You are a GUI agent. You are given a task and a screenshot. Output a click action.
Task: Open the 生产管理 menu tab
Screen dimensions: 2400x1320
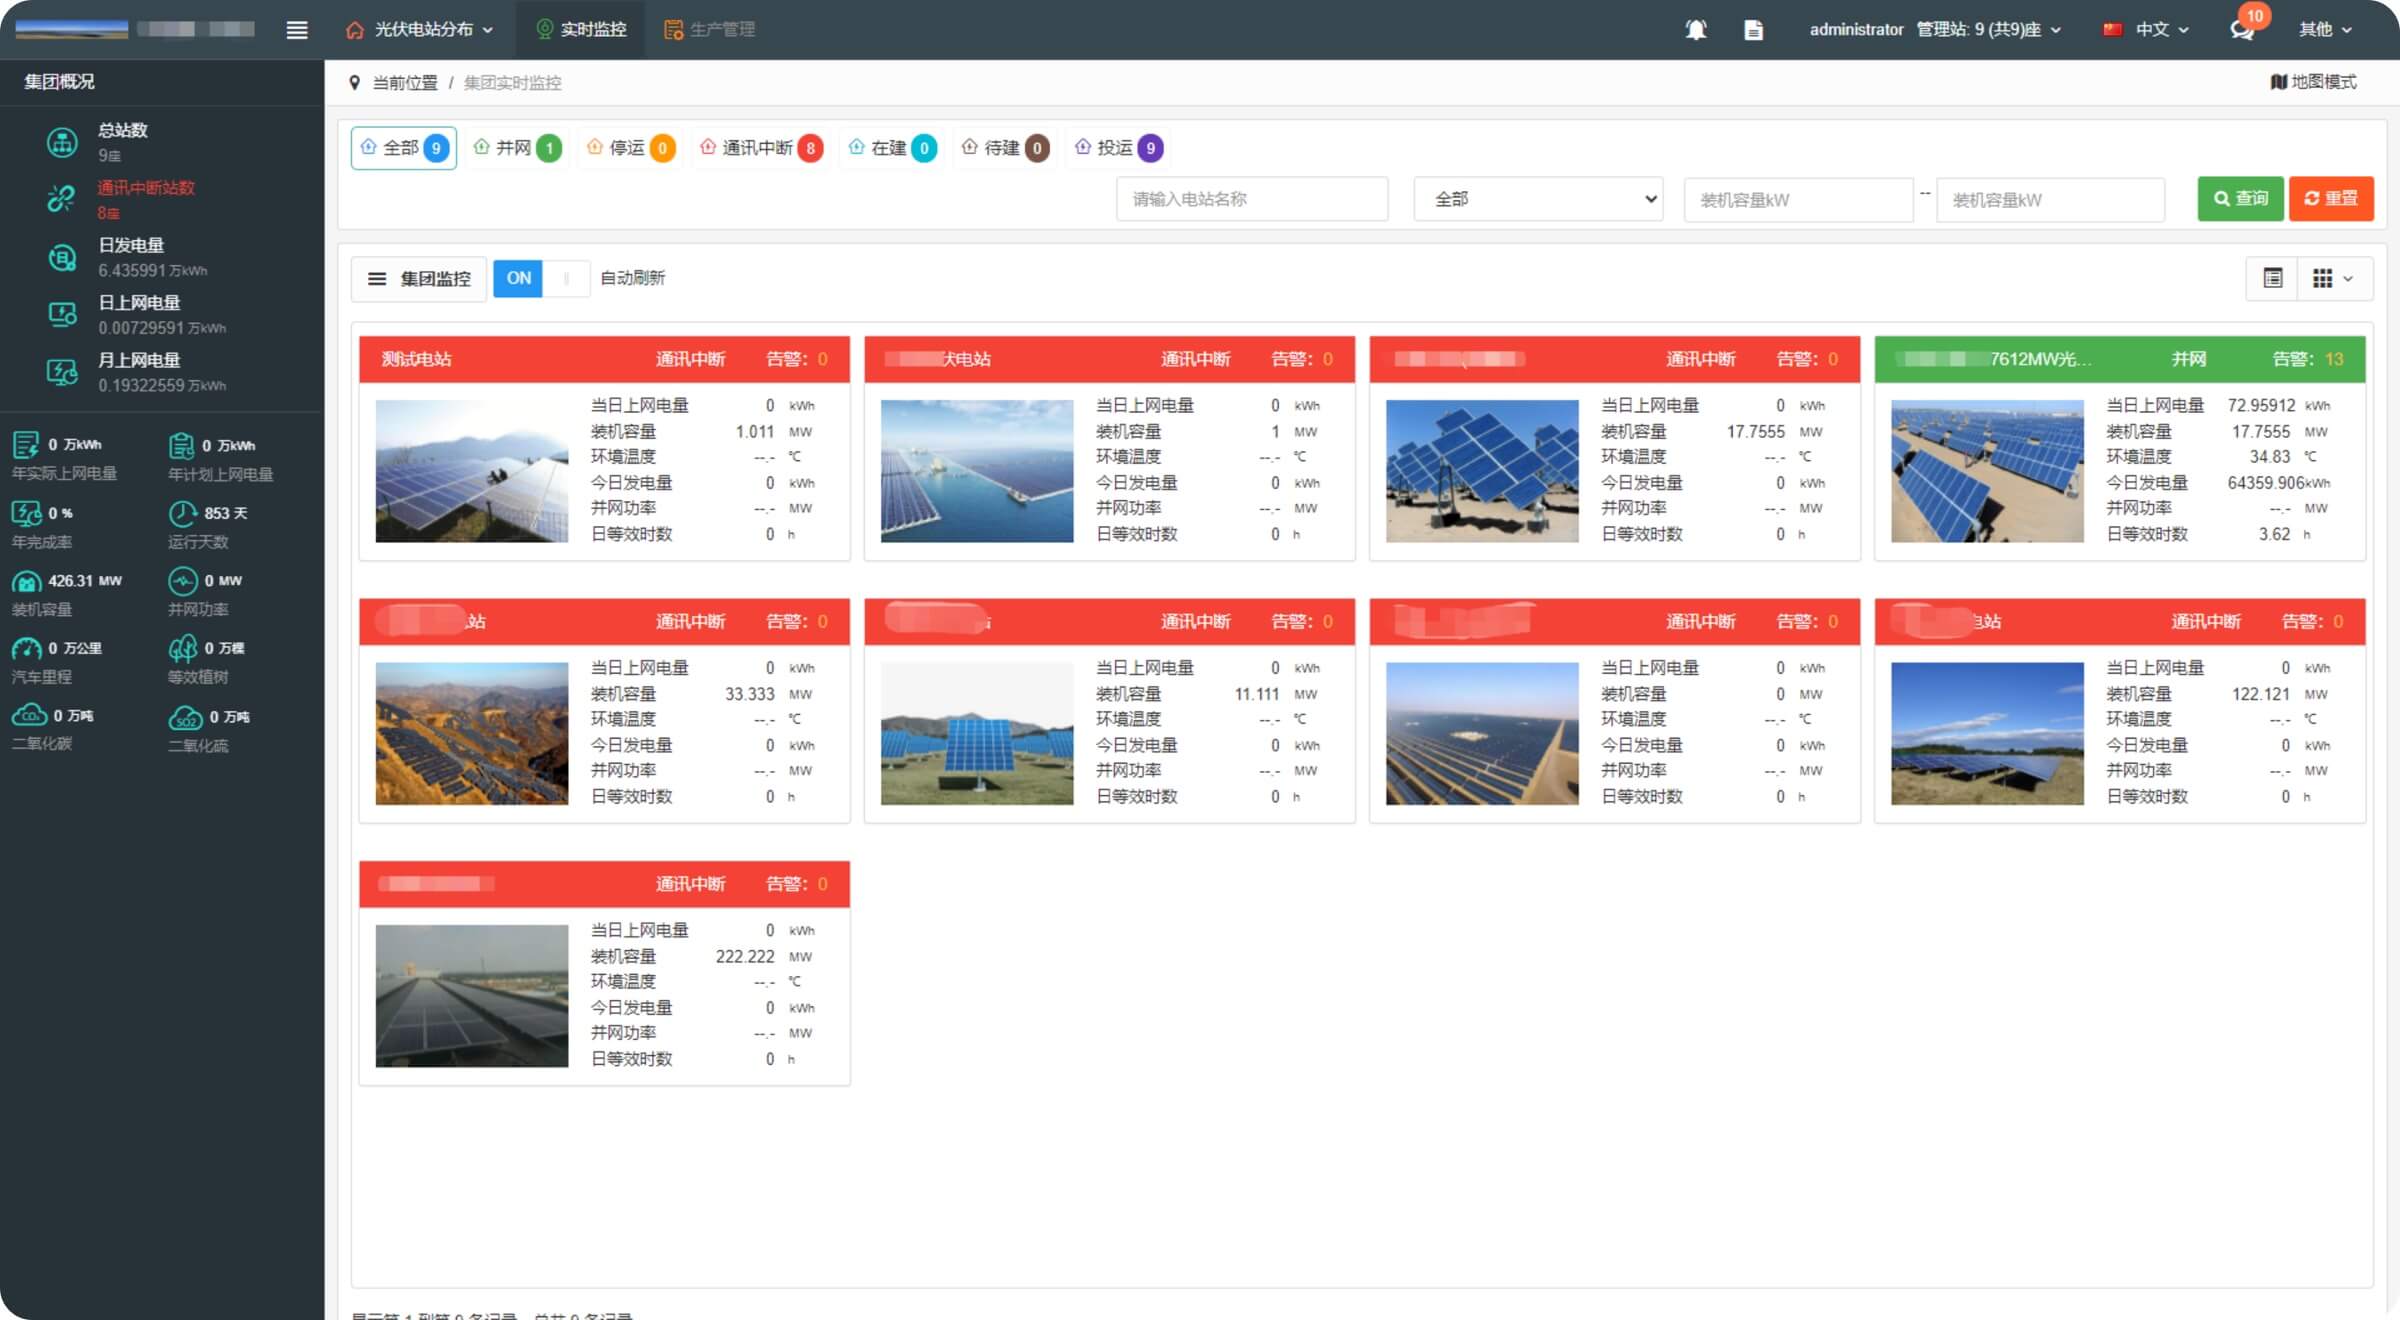pyautogui.click(x=709, y=30)
